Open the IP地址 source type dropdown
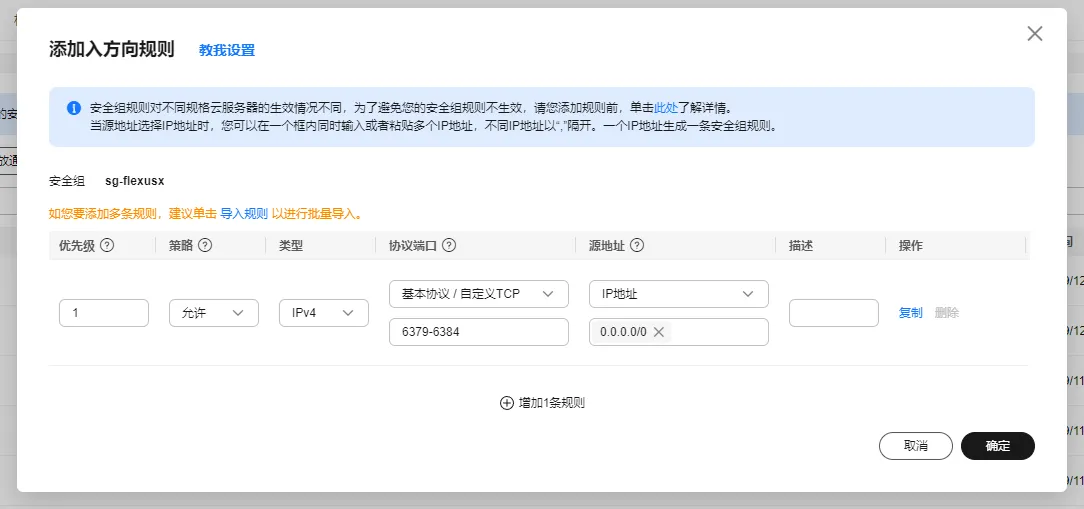The image size is (1084, 509). [678, 294]
